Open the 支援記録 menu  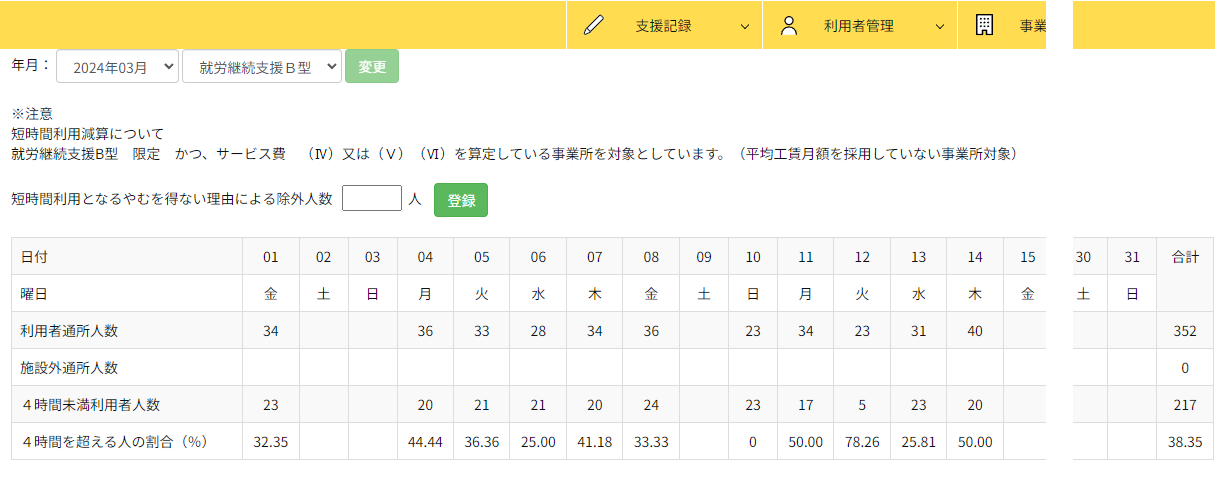tap(663, 26)
